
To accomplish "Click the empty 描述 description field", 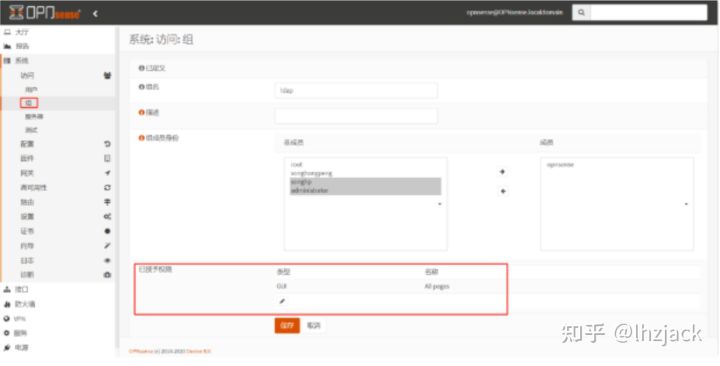I will [x=356, y=116].
